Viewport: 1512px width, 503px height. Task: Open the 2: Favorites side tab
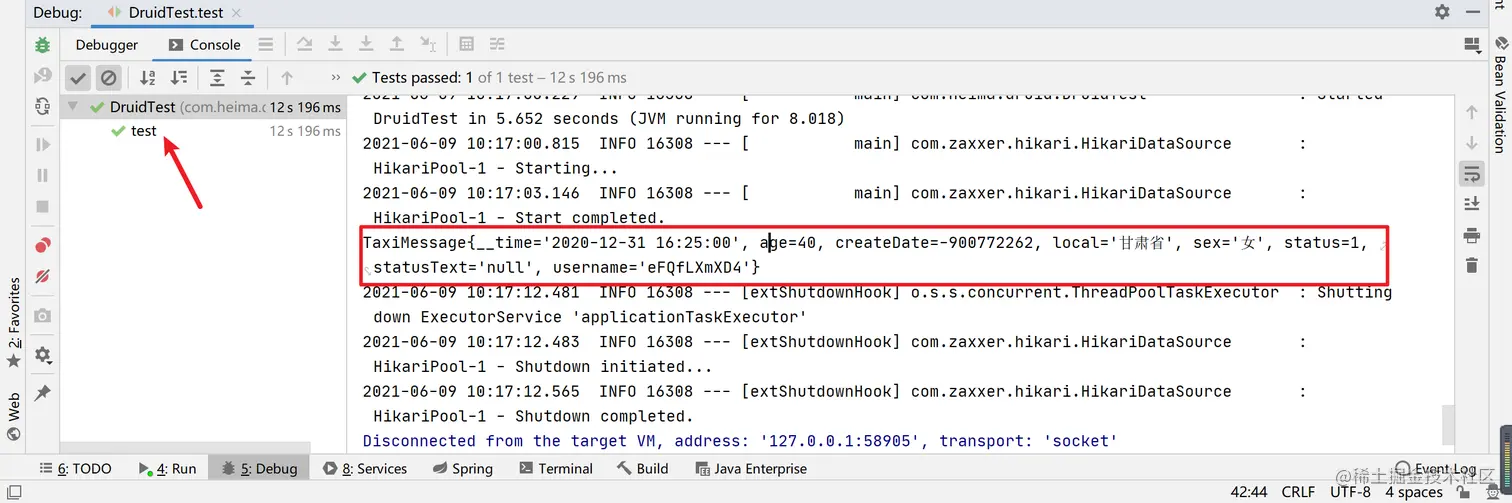[x=13, y=322]
